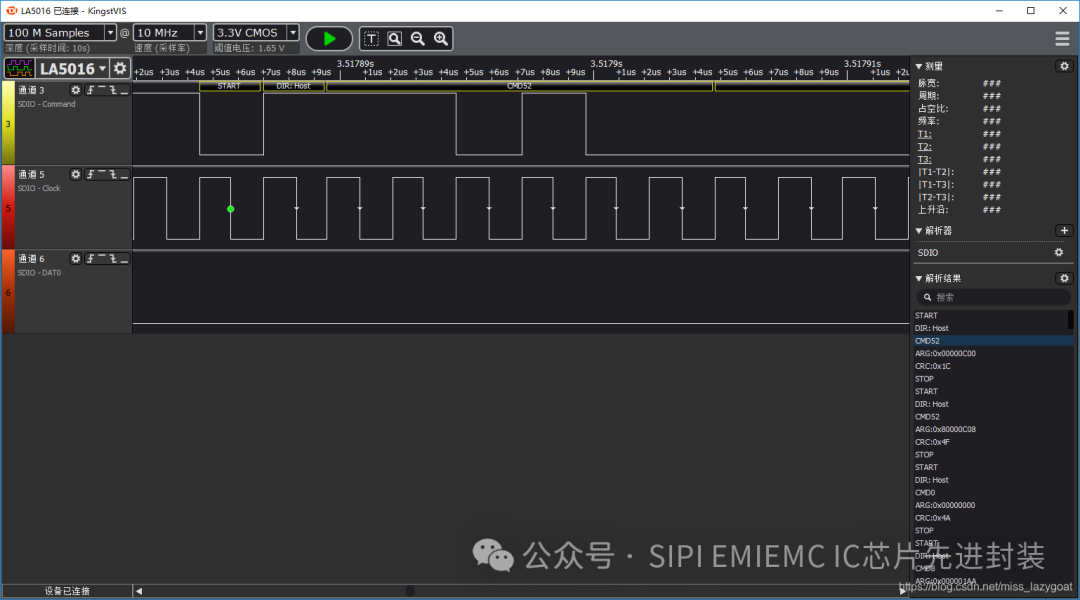Click the SDIO - Clock channel label
Screen dimensions: 1080x600
pos(39,188)
